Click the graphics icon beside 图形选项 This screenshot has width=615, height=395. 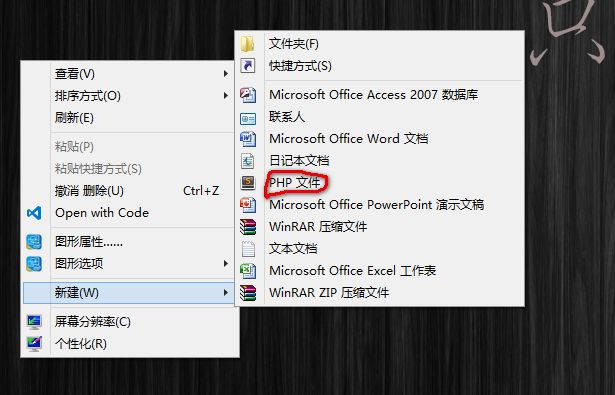point(34,264)
